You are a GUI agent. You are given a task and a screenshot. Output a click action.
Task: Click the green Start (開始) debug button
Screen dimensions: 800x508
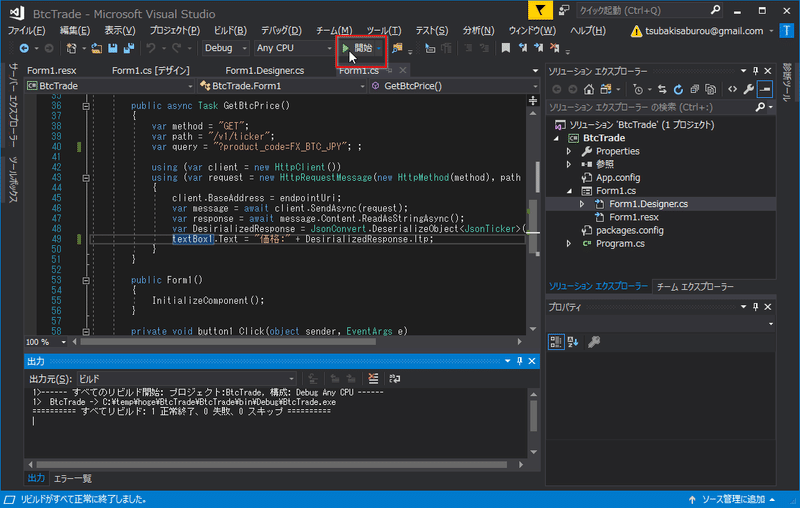pyautogui.click(x=357, y=48)
